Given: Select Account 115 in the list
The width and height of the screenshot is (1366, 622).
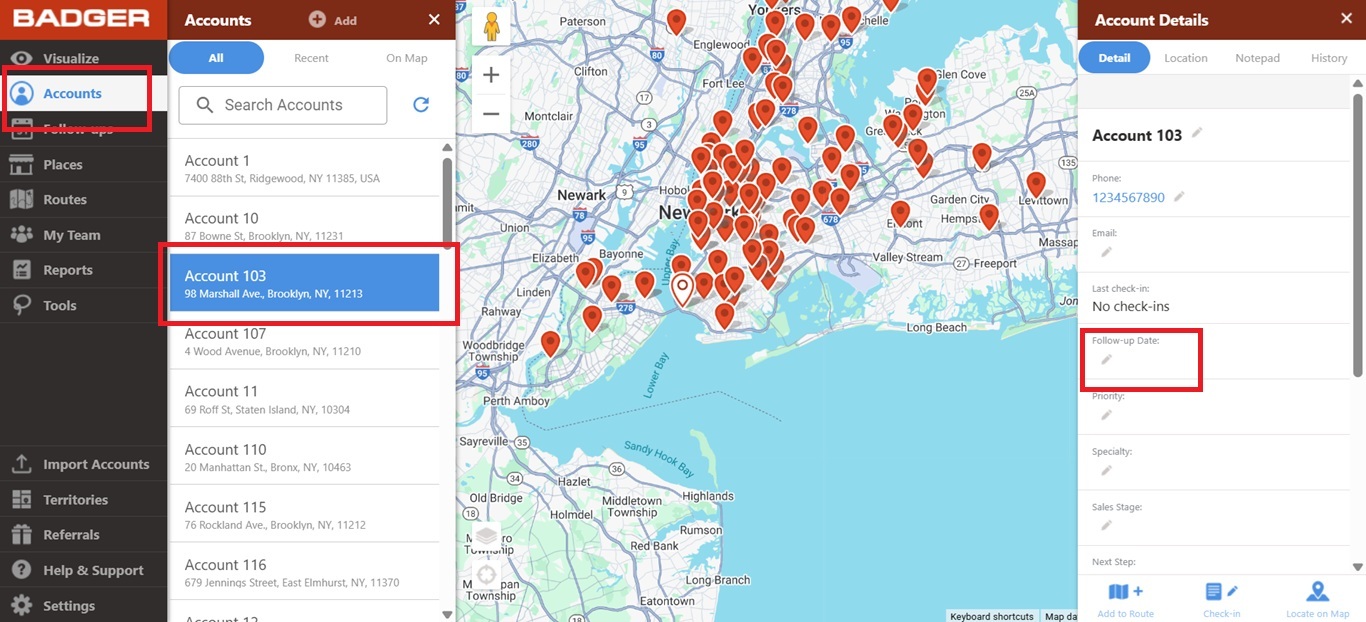Looking at the screenshot, I should click(x=304, y=514).
